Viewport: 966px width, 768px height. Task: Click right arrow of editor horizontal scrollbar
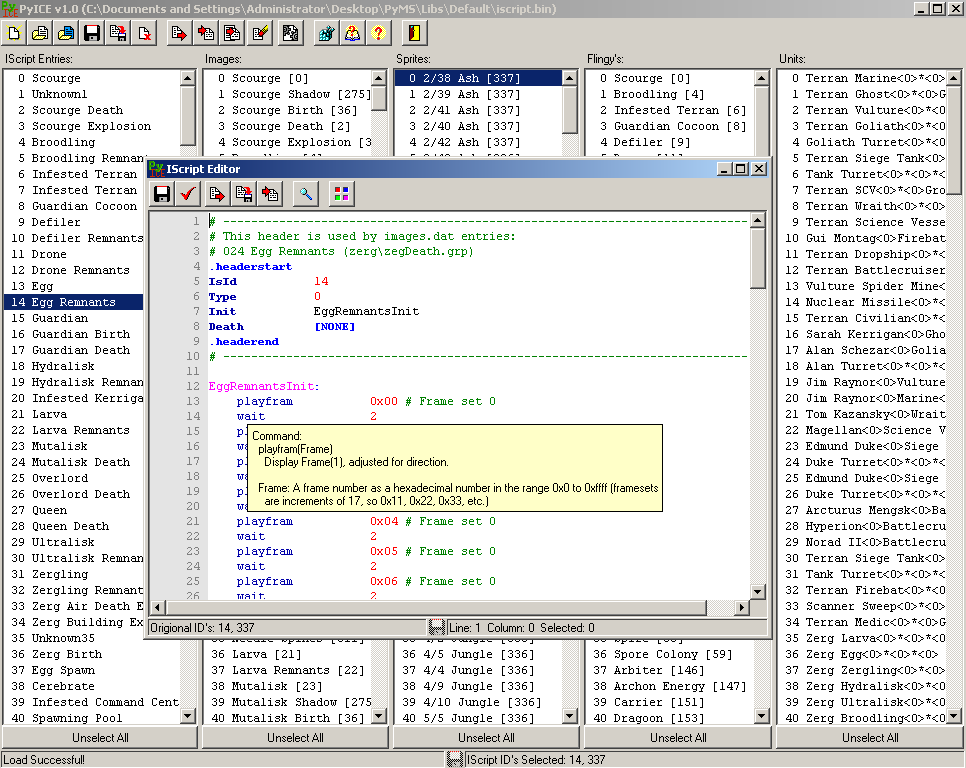[x=742, y=607]
